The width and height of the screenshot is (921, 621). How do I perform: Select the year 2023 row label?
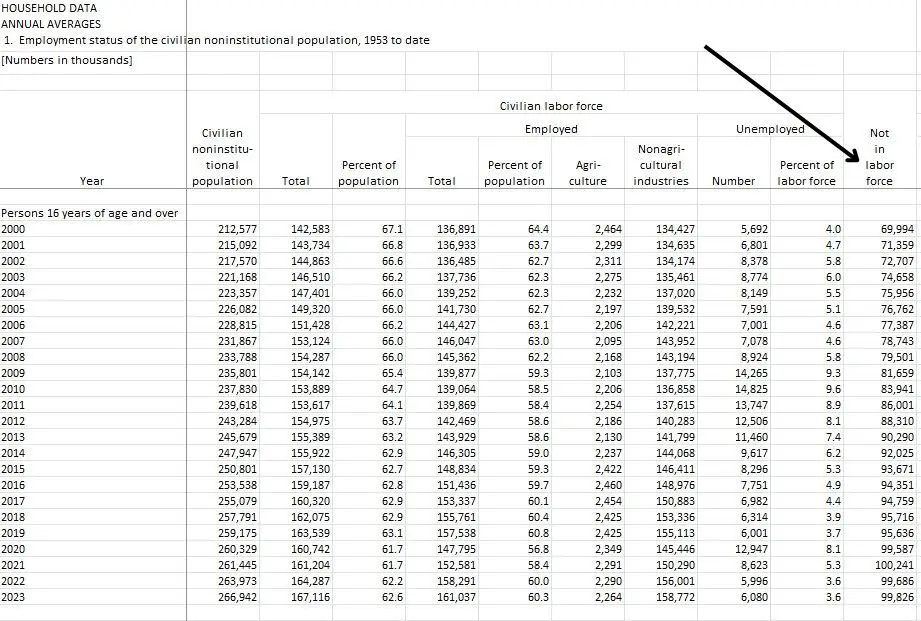tap(13, 597)
